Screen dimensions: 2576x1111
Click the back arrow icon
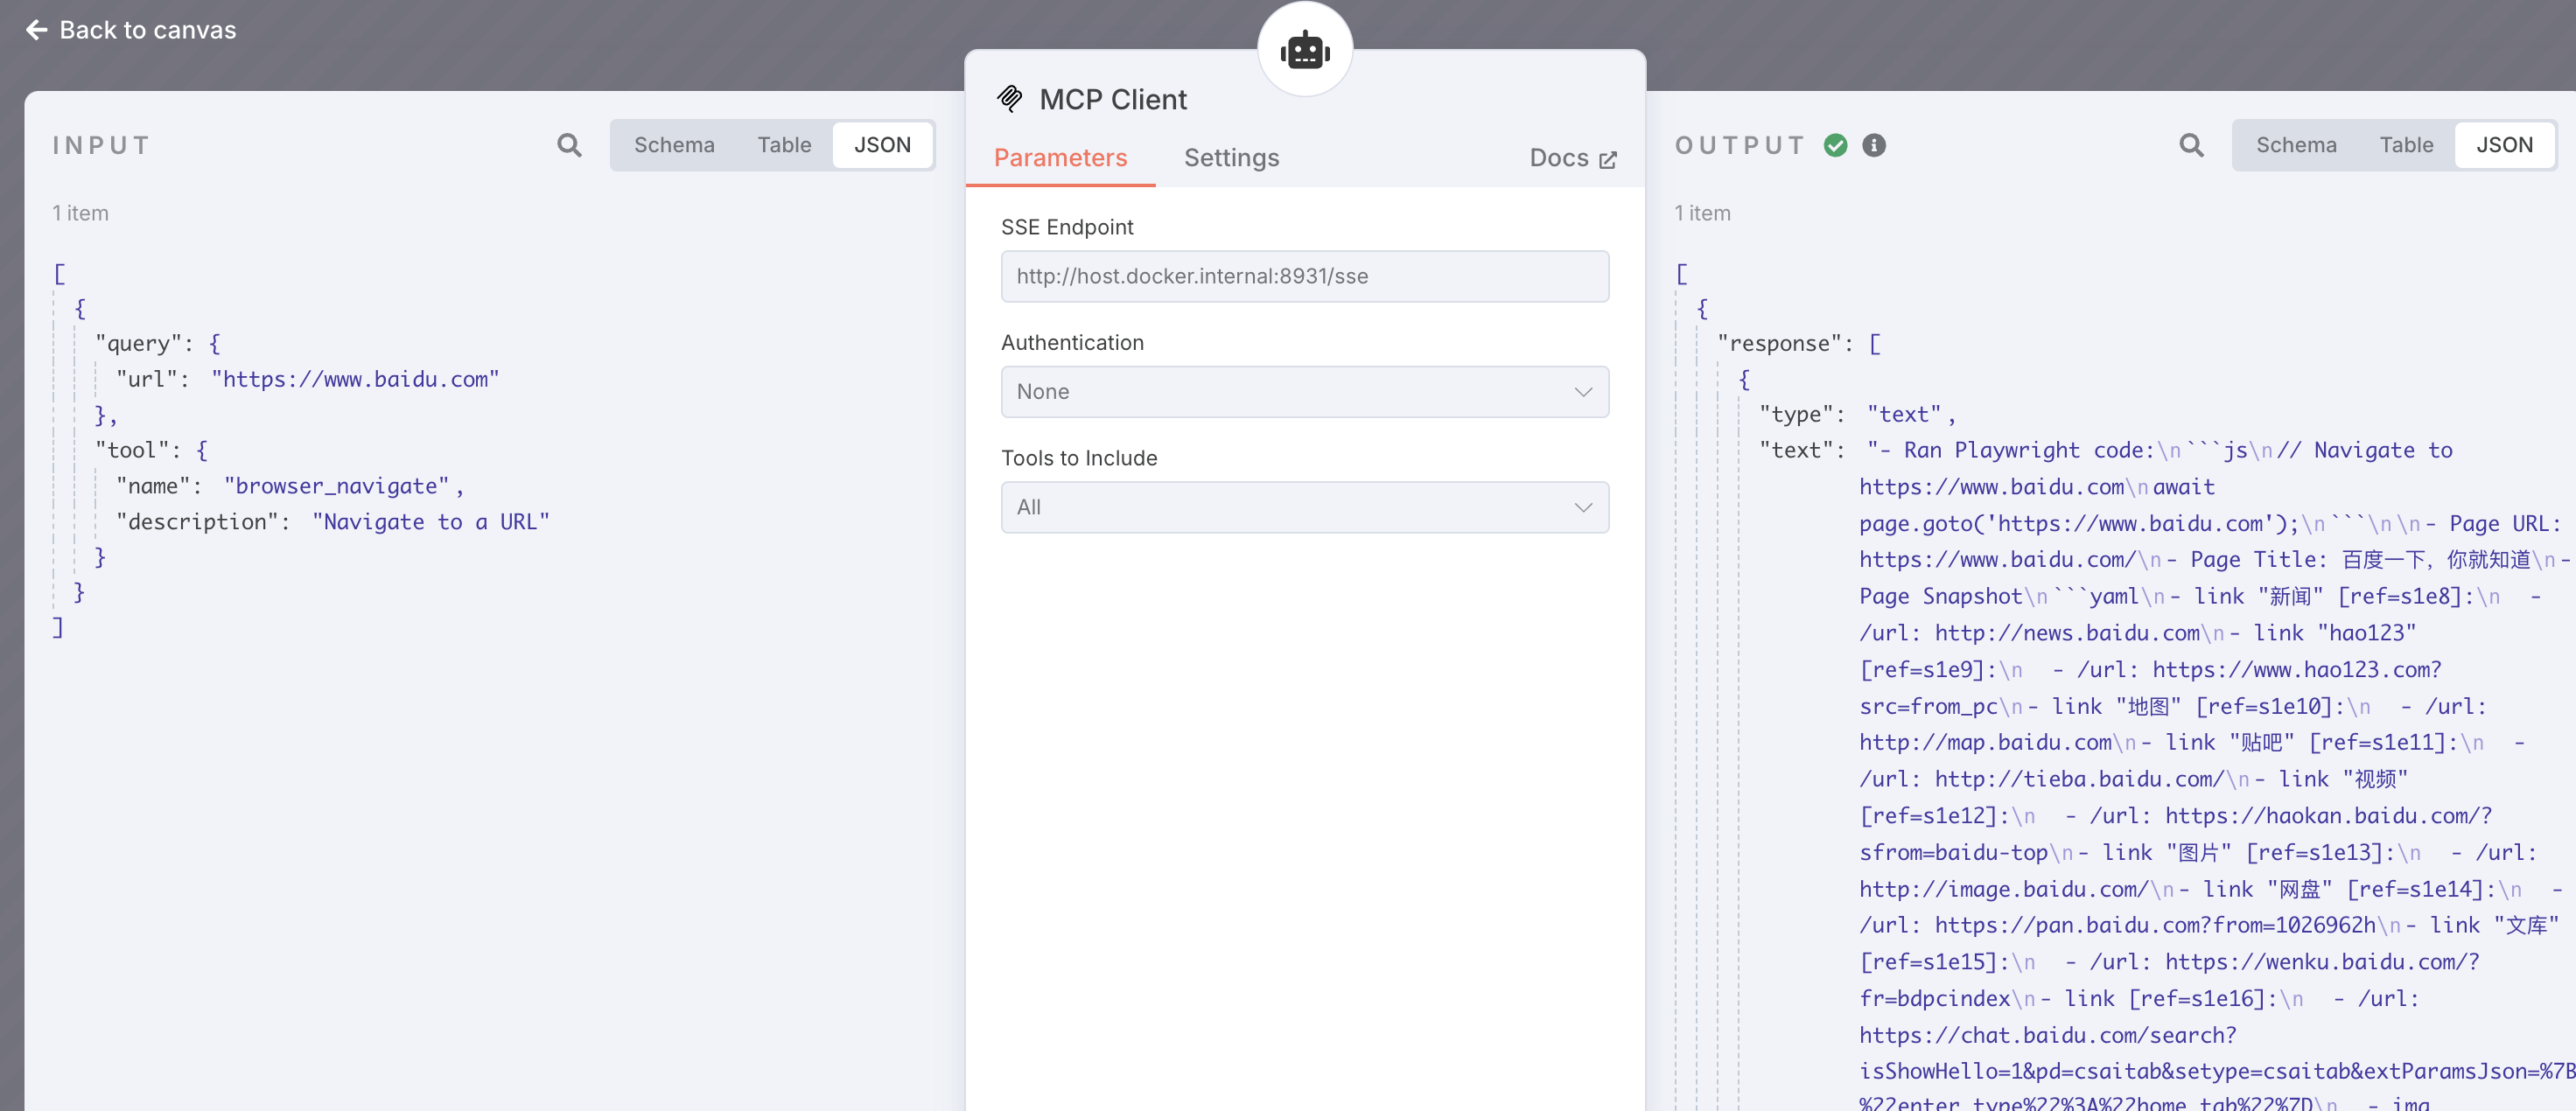tap(36, 30)
